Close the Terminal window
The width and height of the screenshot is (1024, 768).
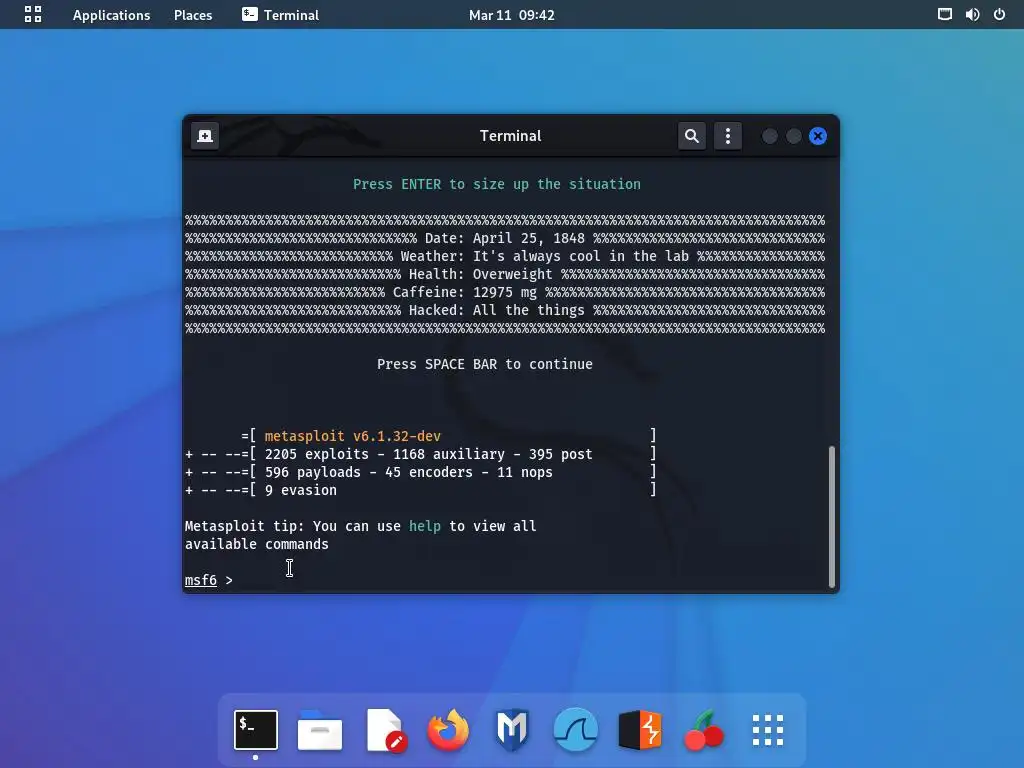(x=818, y=136)
